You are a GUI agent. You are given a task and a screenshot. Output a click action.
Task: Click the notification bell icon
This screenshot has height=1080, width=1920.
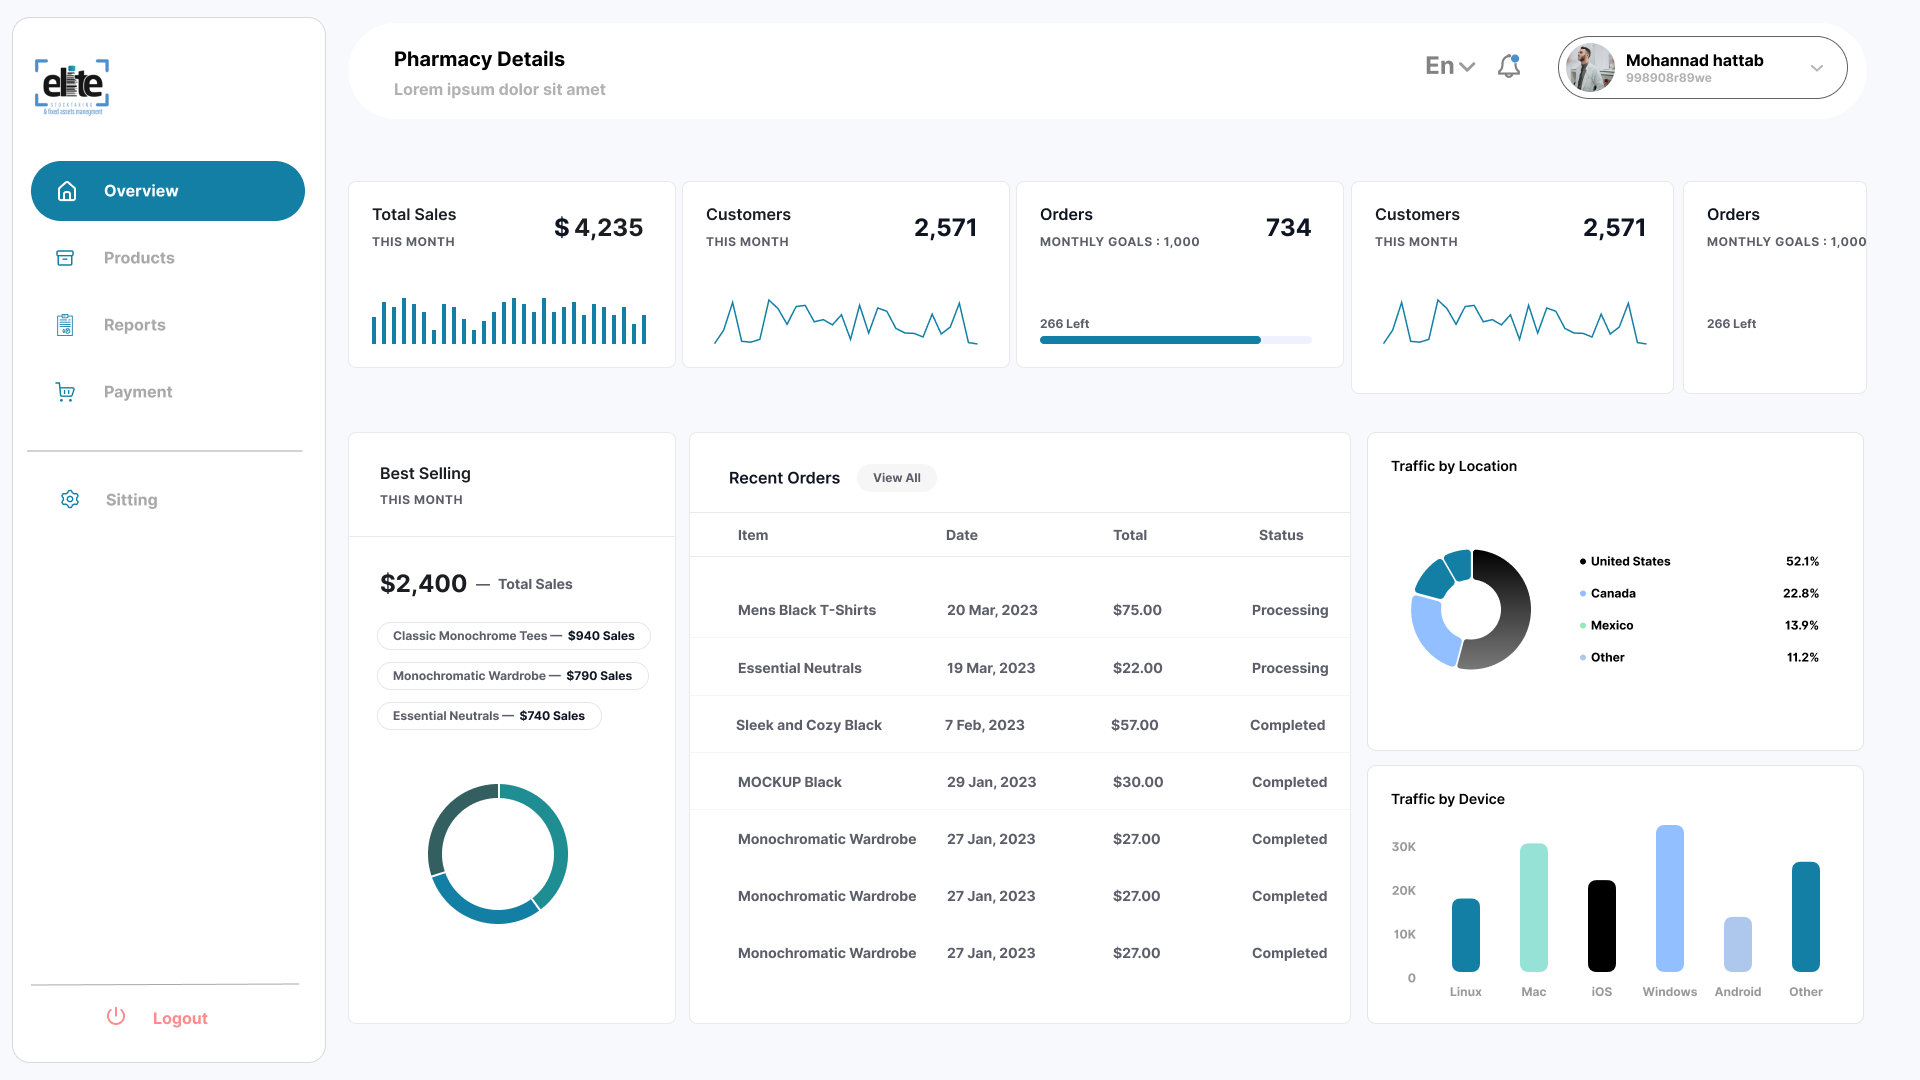coord(1509,66)
